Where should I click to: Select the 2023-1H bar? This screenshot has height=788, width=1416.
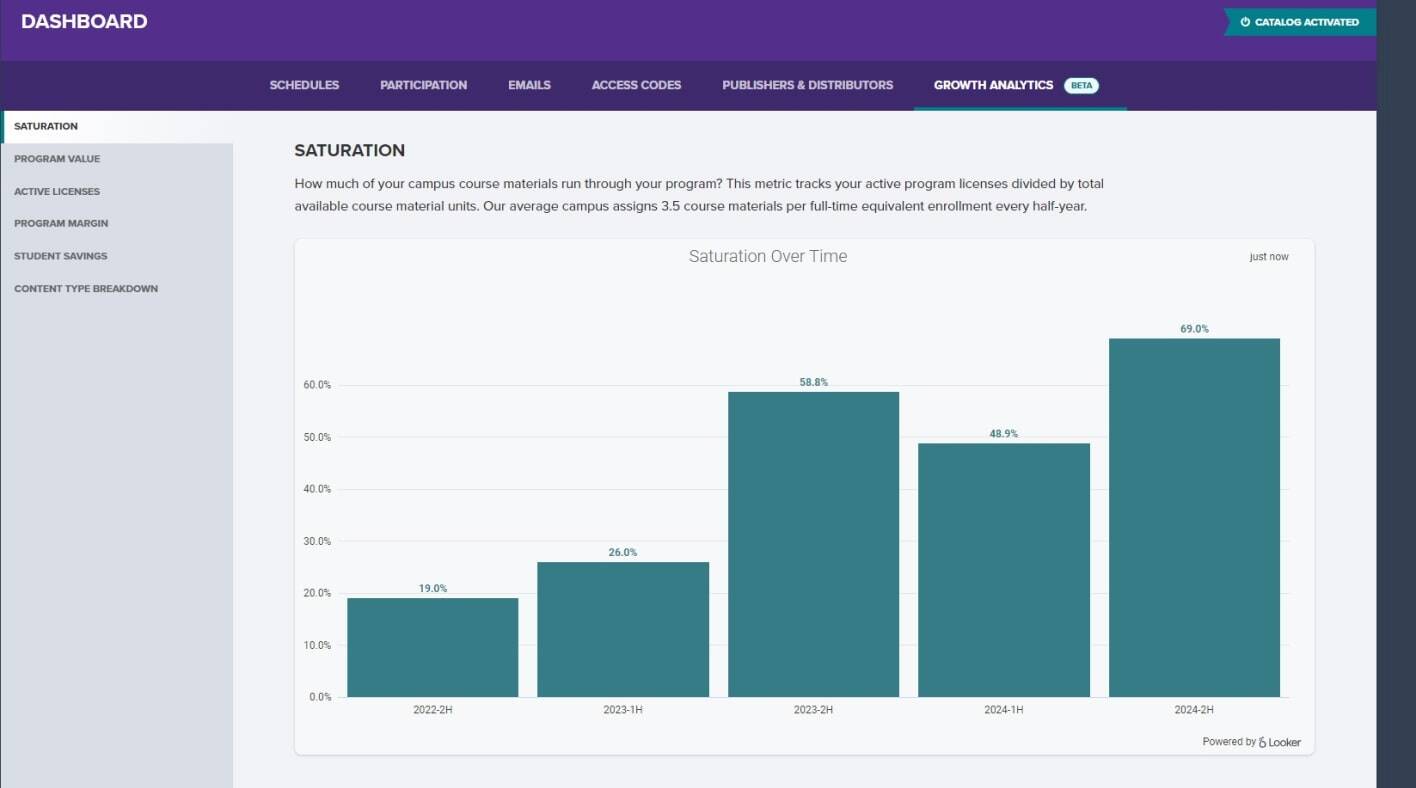623,629
